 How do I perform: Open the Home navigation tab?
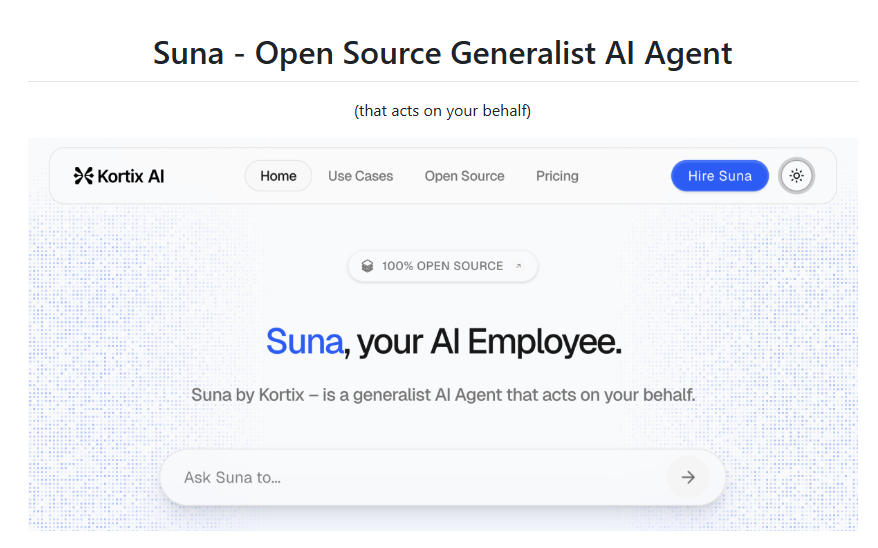(x=278, y=176)
